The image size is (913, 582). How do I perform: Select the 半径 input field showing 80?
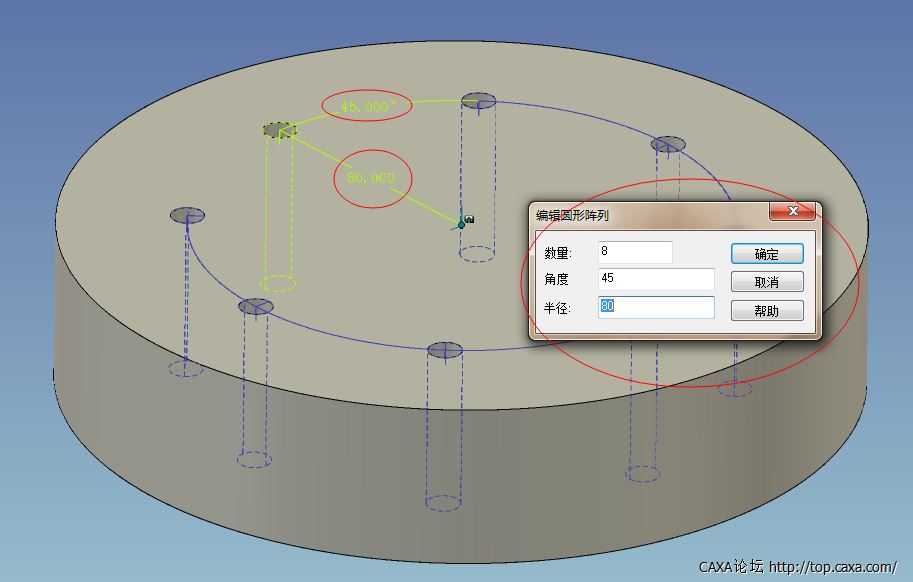click(655, 307)
